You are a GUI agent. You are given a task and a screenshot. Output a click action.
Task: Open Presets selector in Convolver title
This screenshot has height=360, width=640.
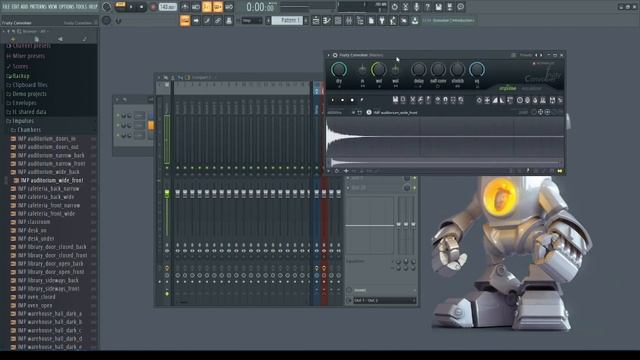tap(525, 55)
